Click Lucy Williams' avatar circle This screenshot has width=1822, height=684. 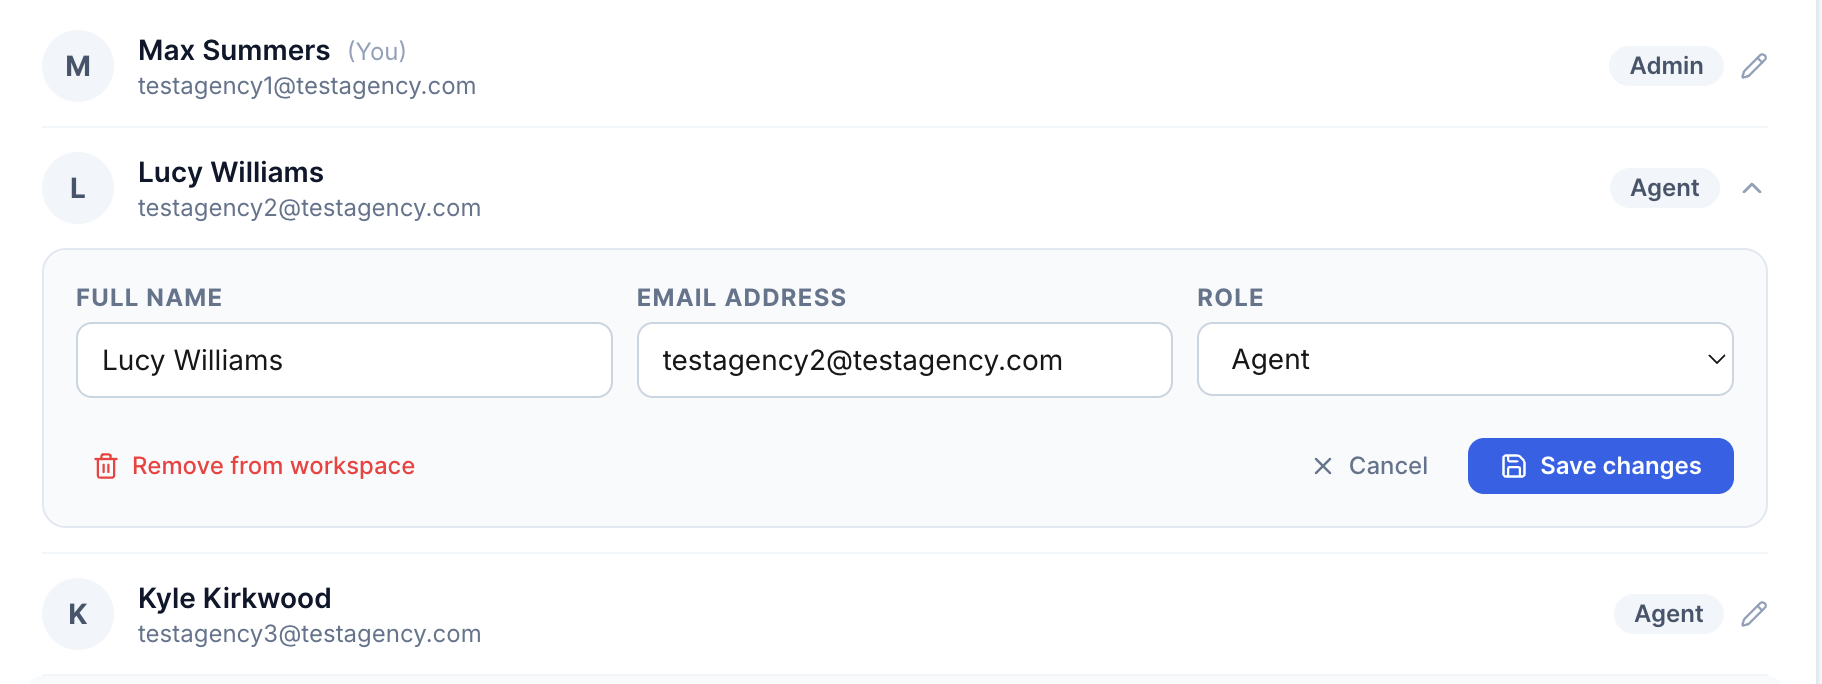click(77, 188)
